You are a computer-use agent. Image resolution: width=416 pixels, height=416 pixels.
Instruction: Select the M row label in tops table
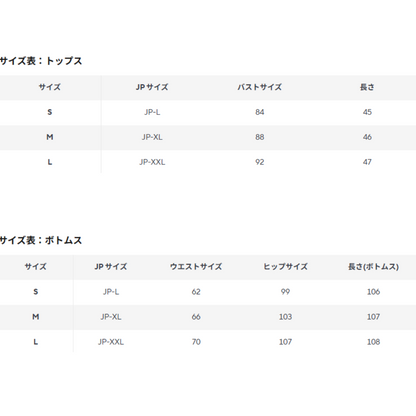(50, 137)
